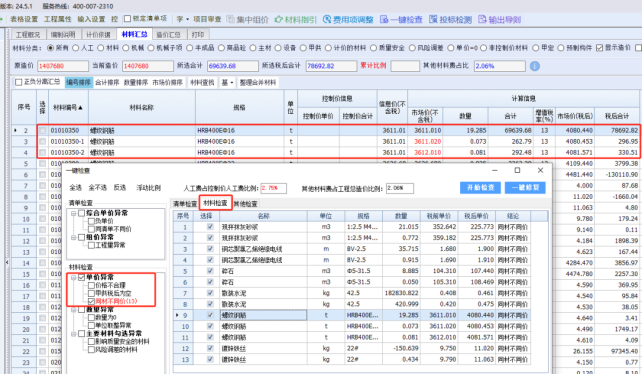Switch to the 其他检查 tab in the dialog
Screen dimensions: 642x374
[246, 204]
